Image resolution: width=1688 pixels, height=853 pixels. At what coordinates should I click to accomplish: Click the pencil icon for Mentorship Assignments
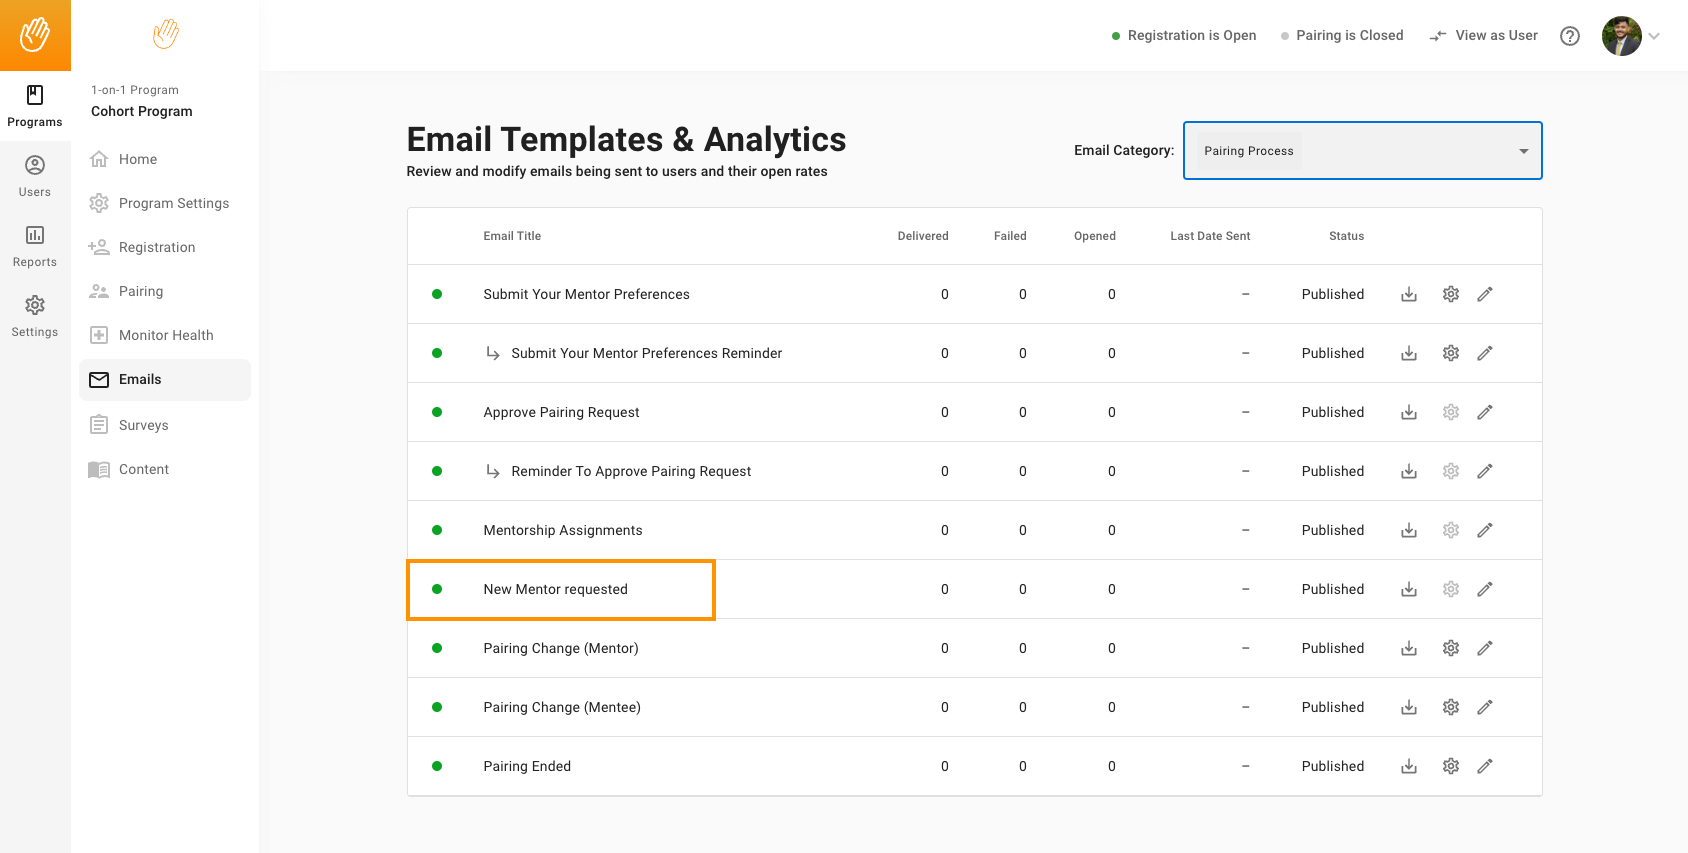1485,530
